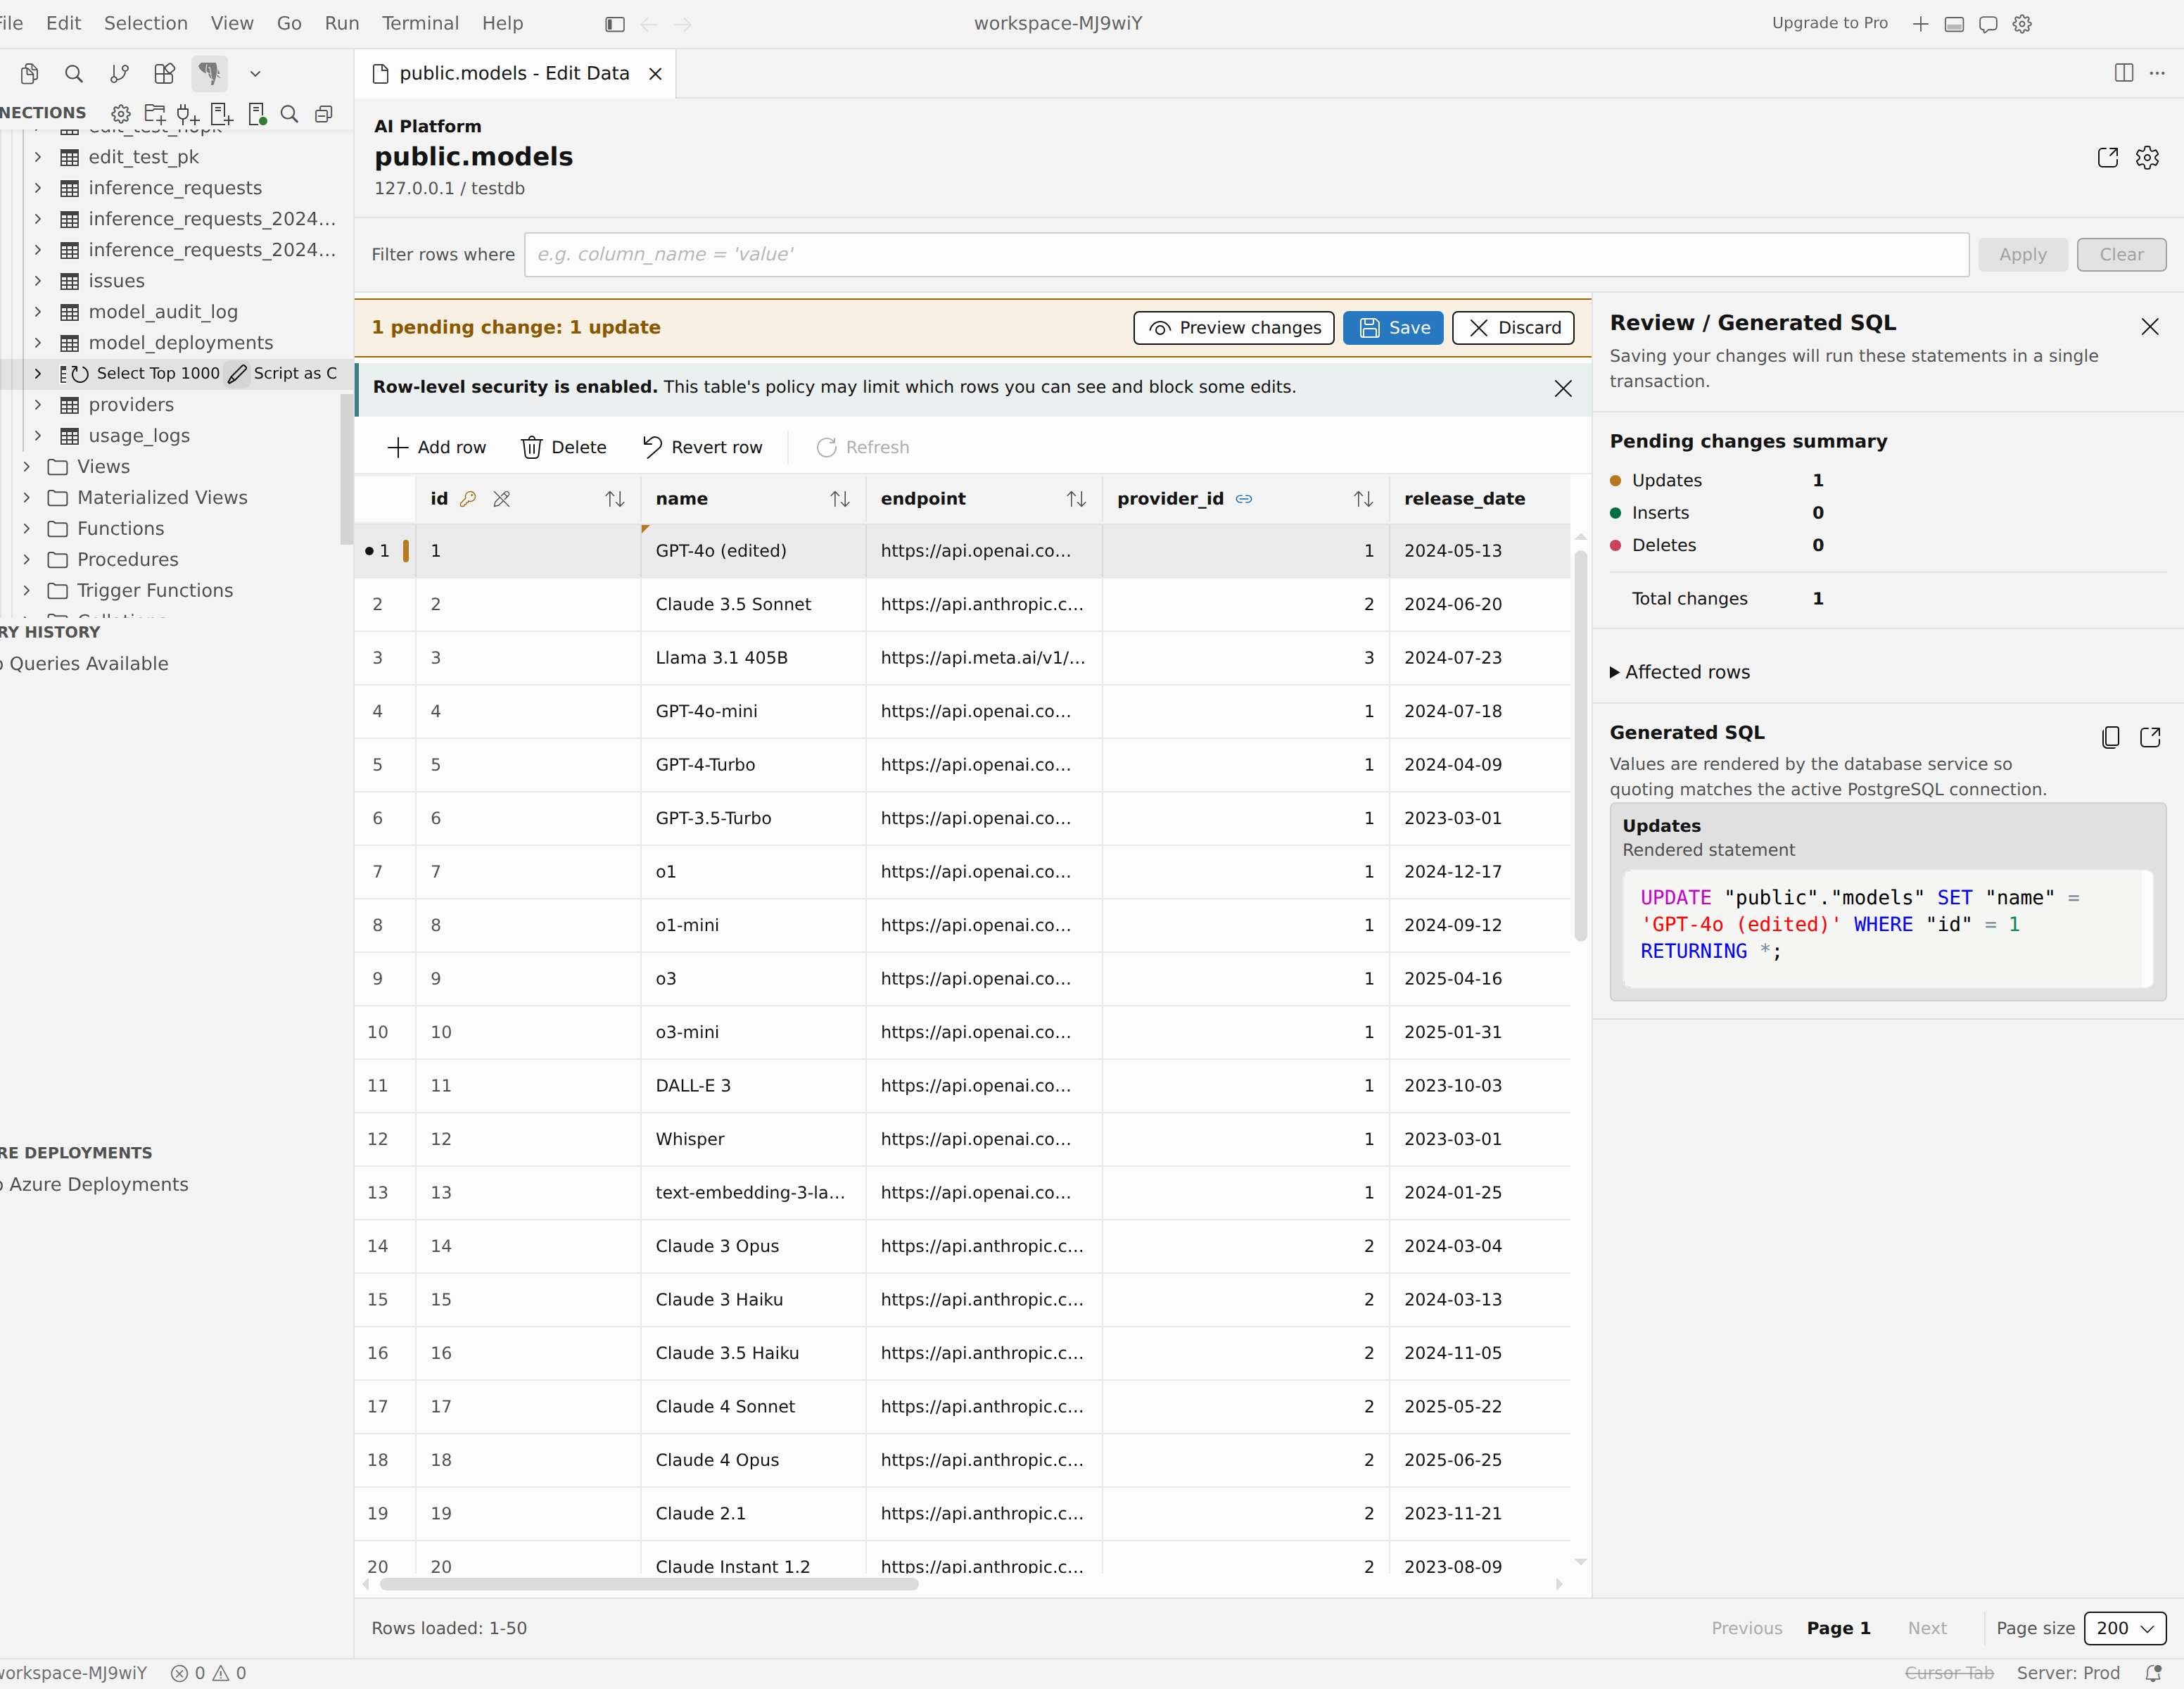Image resolution: width=2184 pixels, height=1689 pixels.
Task: Expand the model_deployments table node
Action: click(38, 343)
